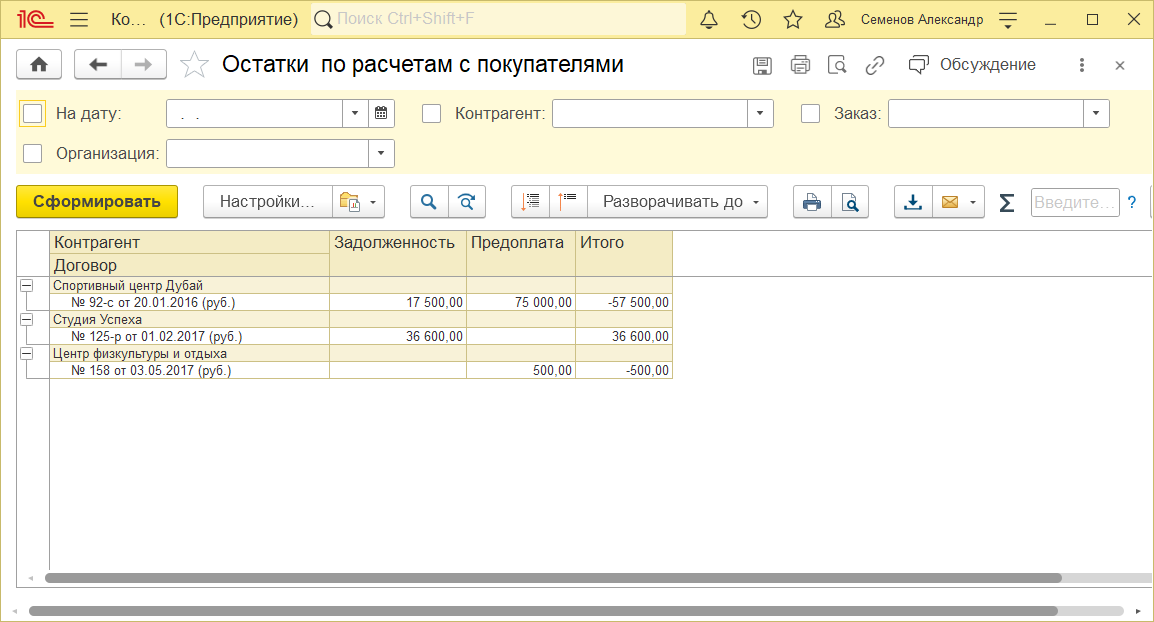Open Контрагент dropdown arrow
This screenshot has height=622, width=1154.
[760, 113]
